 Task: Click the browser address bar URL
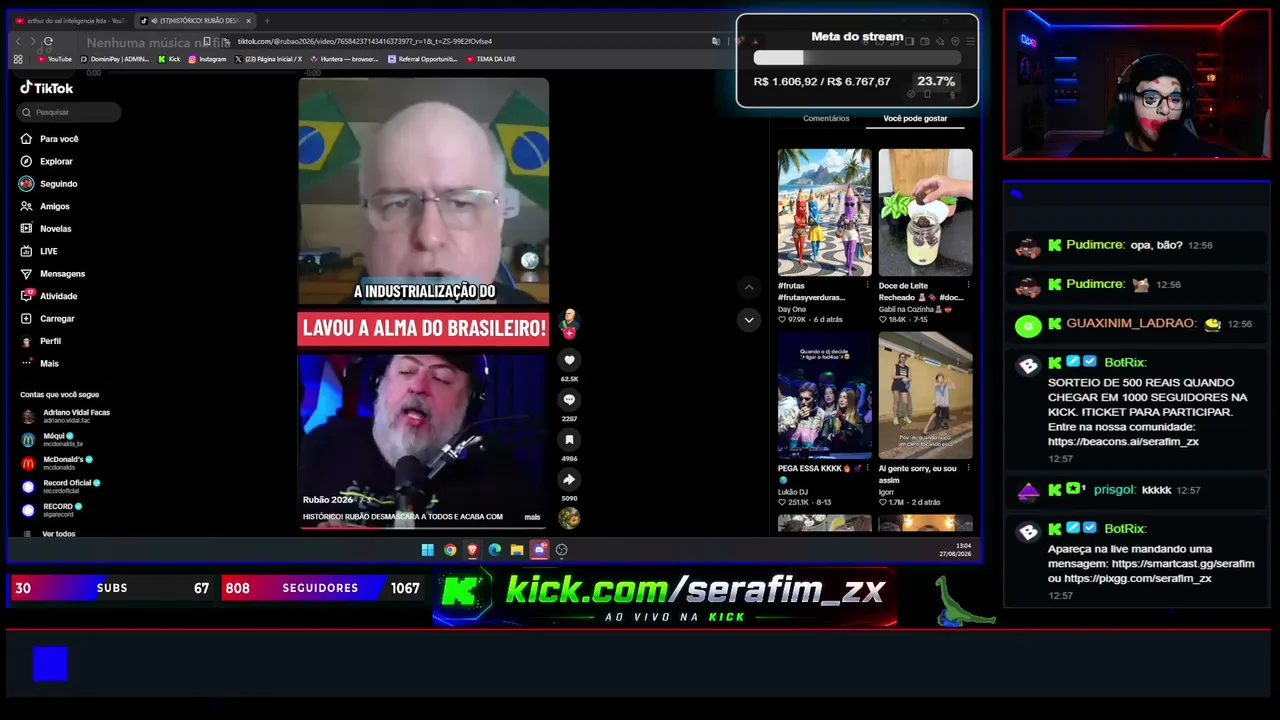(365, 41)
